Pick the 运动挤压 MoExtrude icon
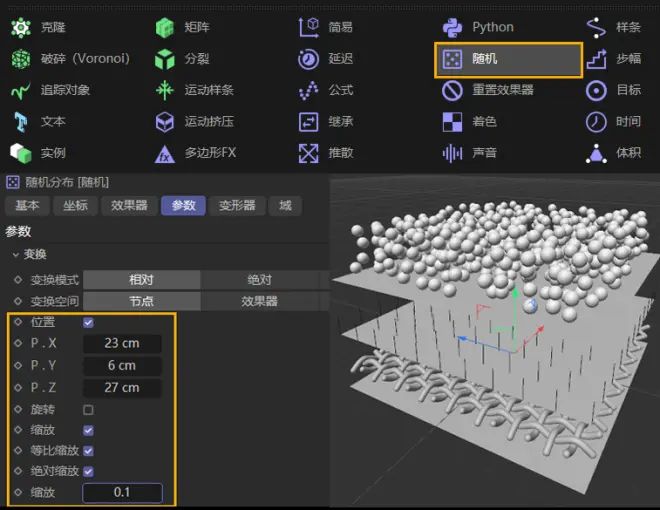Screen dimensions: 660x510 pyautogui.click(x=165, y=122)
